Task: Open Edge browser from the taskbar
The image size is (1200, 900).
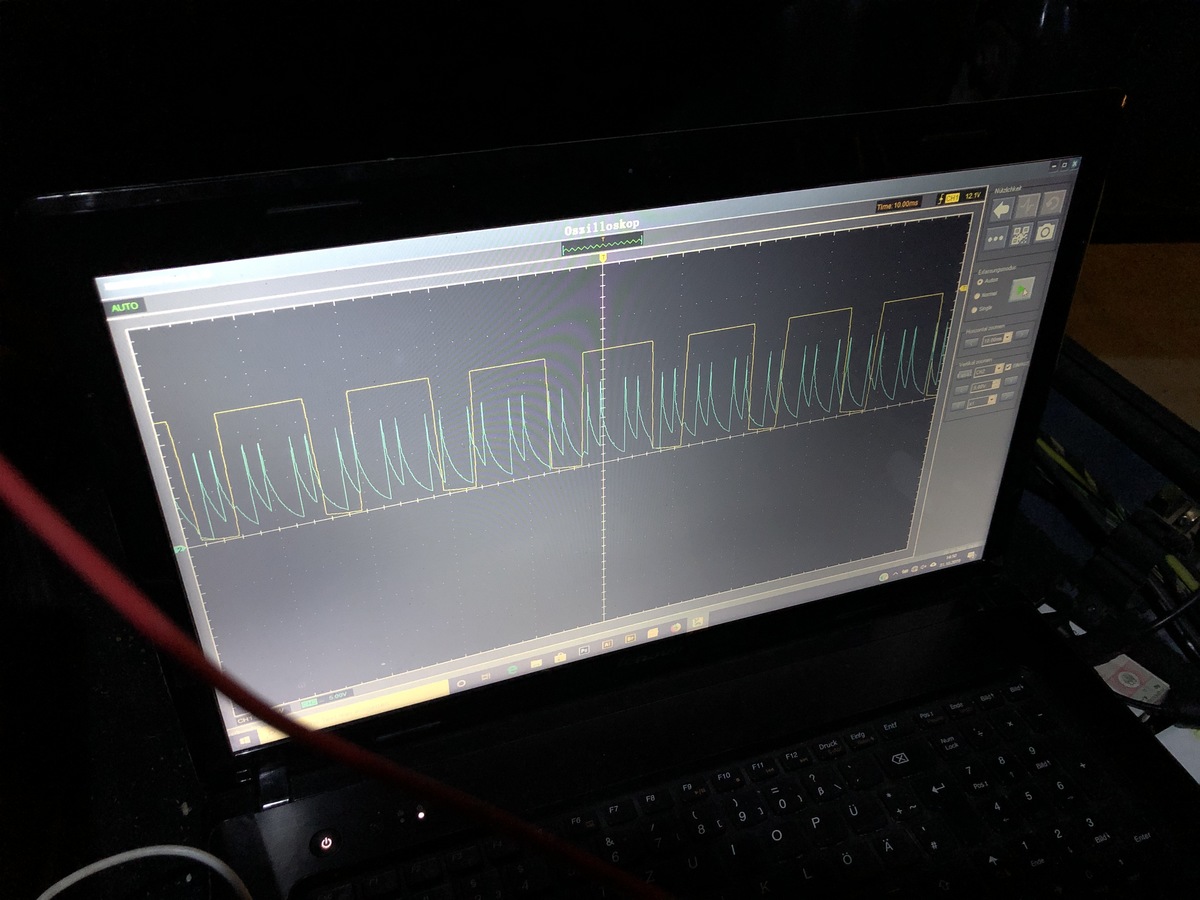Action: pos(512,670)
